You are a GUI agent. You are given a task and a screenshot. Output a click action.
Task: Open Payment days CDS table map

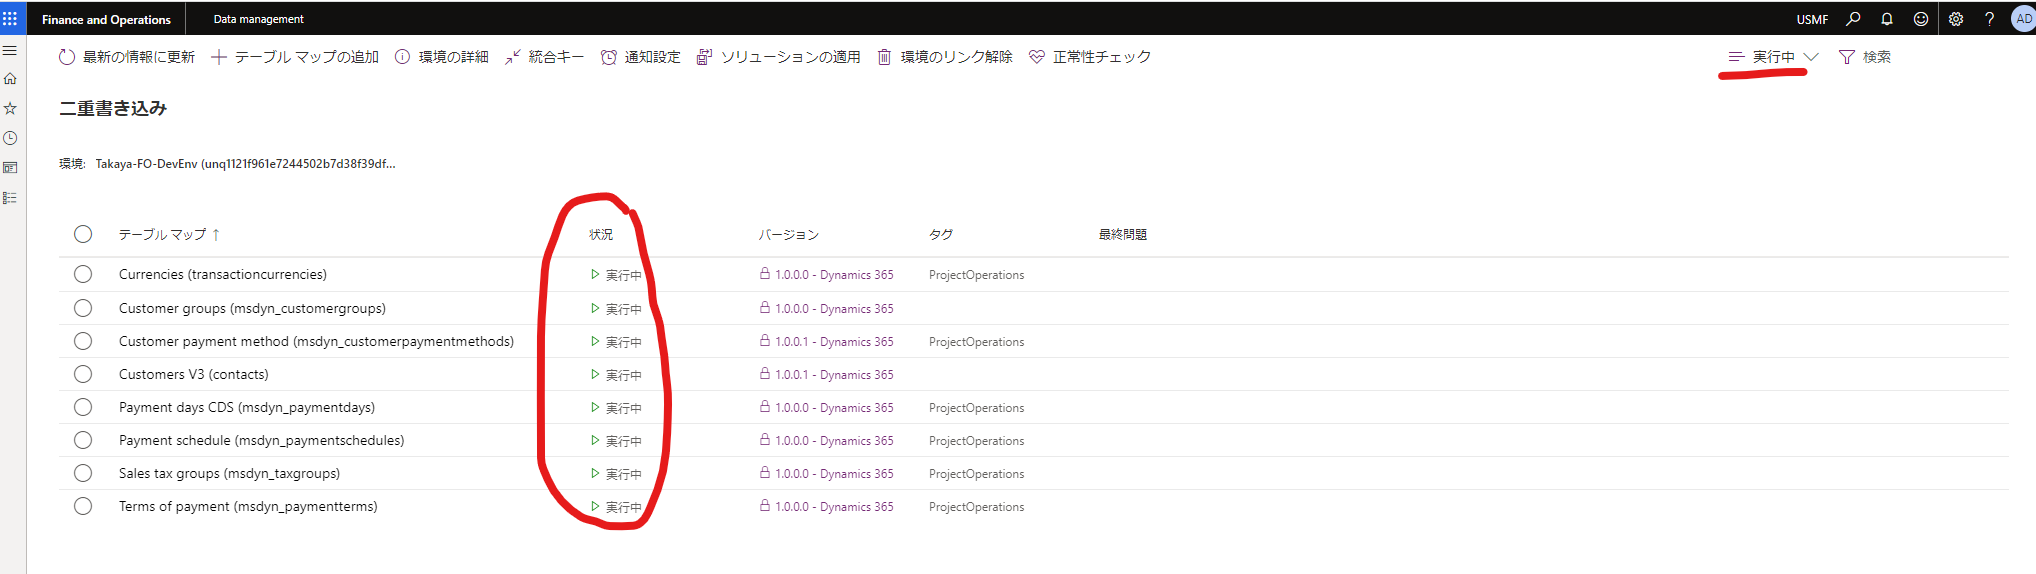pyautogui.click(x=247, y=407)
